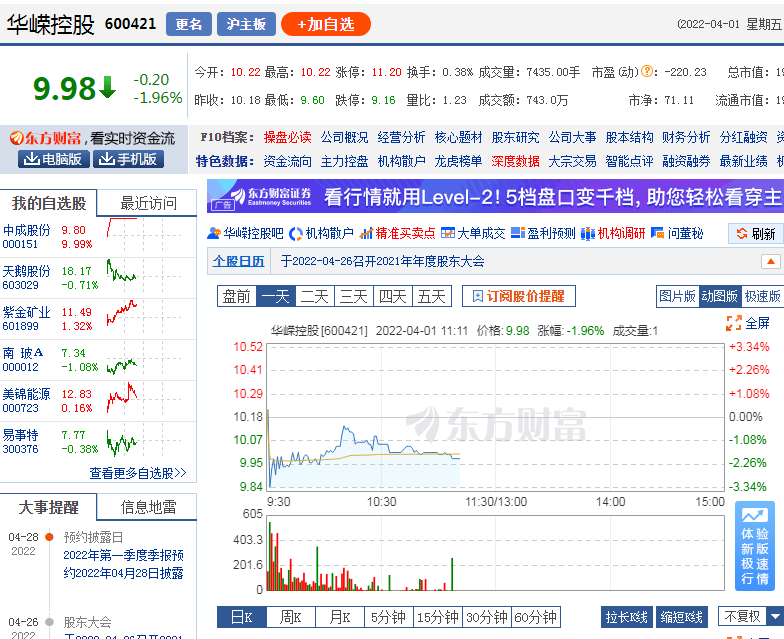Click the 华嵘控股吧 forum icon link

point(245,234)
